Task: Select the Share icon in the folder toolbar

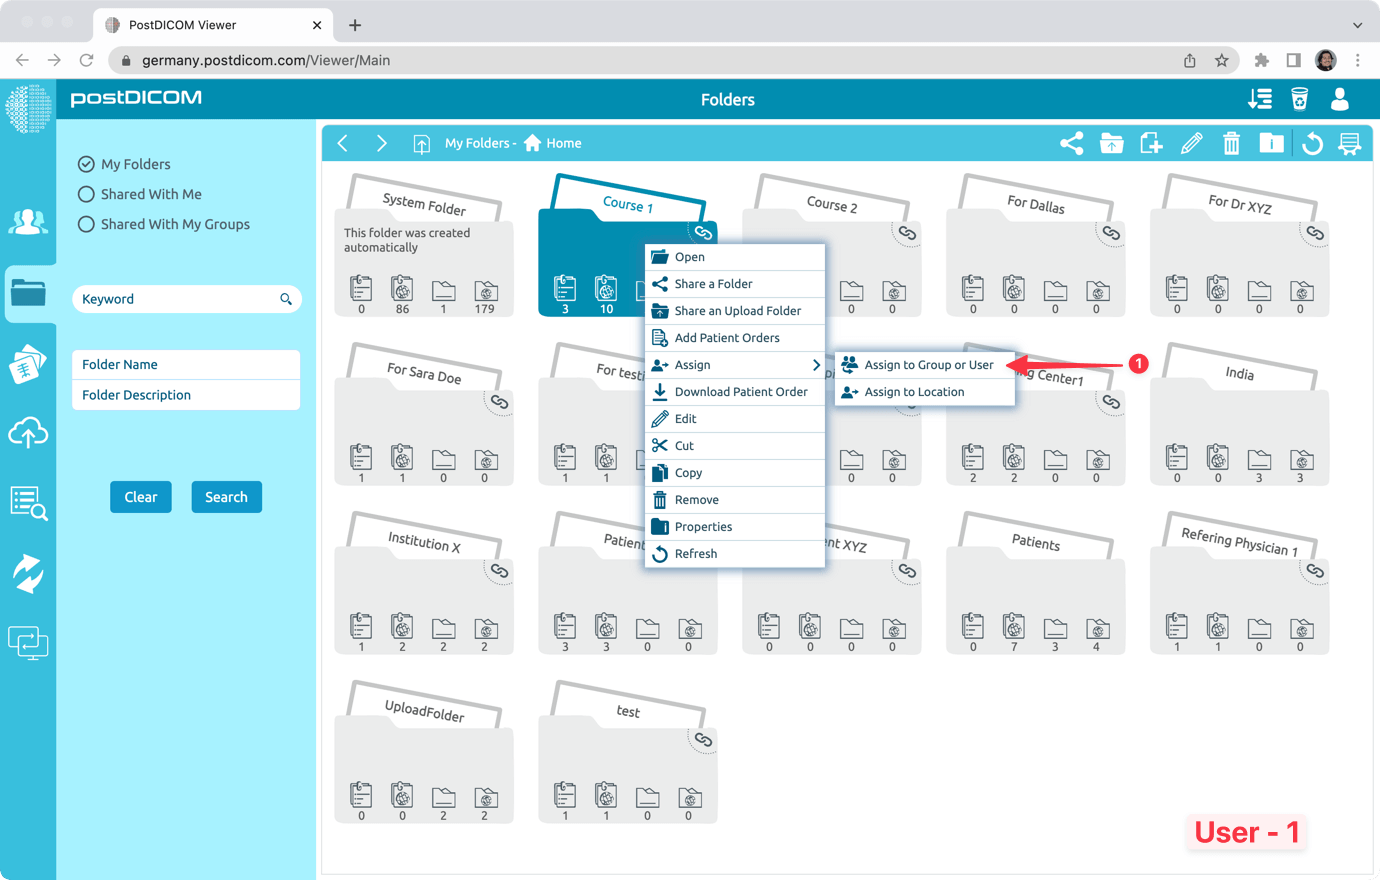Action: (x=1071, y=143)
